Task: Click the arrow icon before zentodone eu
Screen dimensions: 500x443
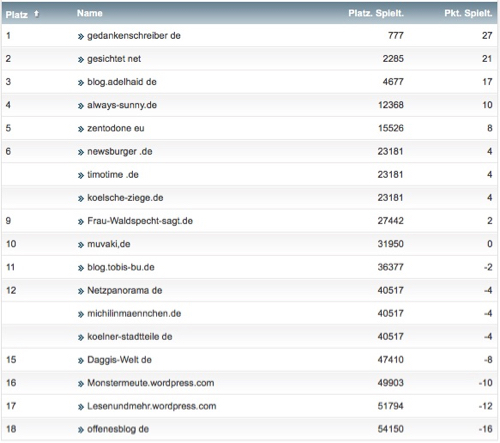Action: click(81, 129)
